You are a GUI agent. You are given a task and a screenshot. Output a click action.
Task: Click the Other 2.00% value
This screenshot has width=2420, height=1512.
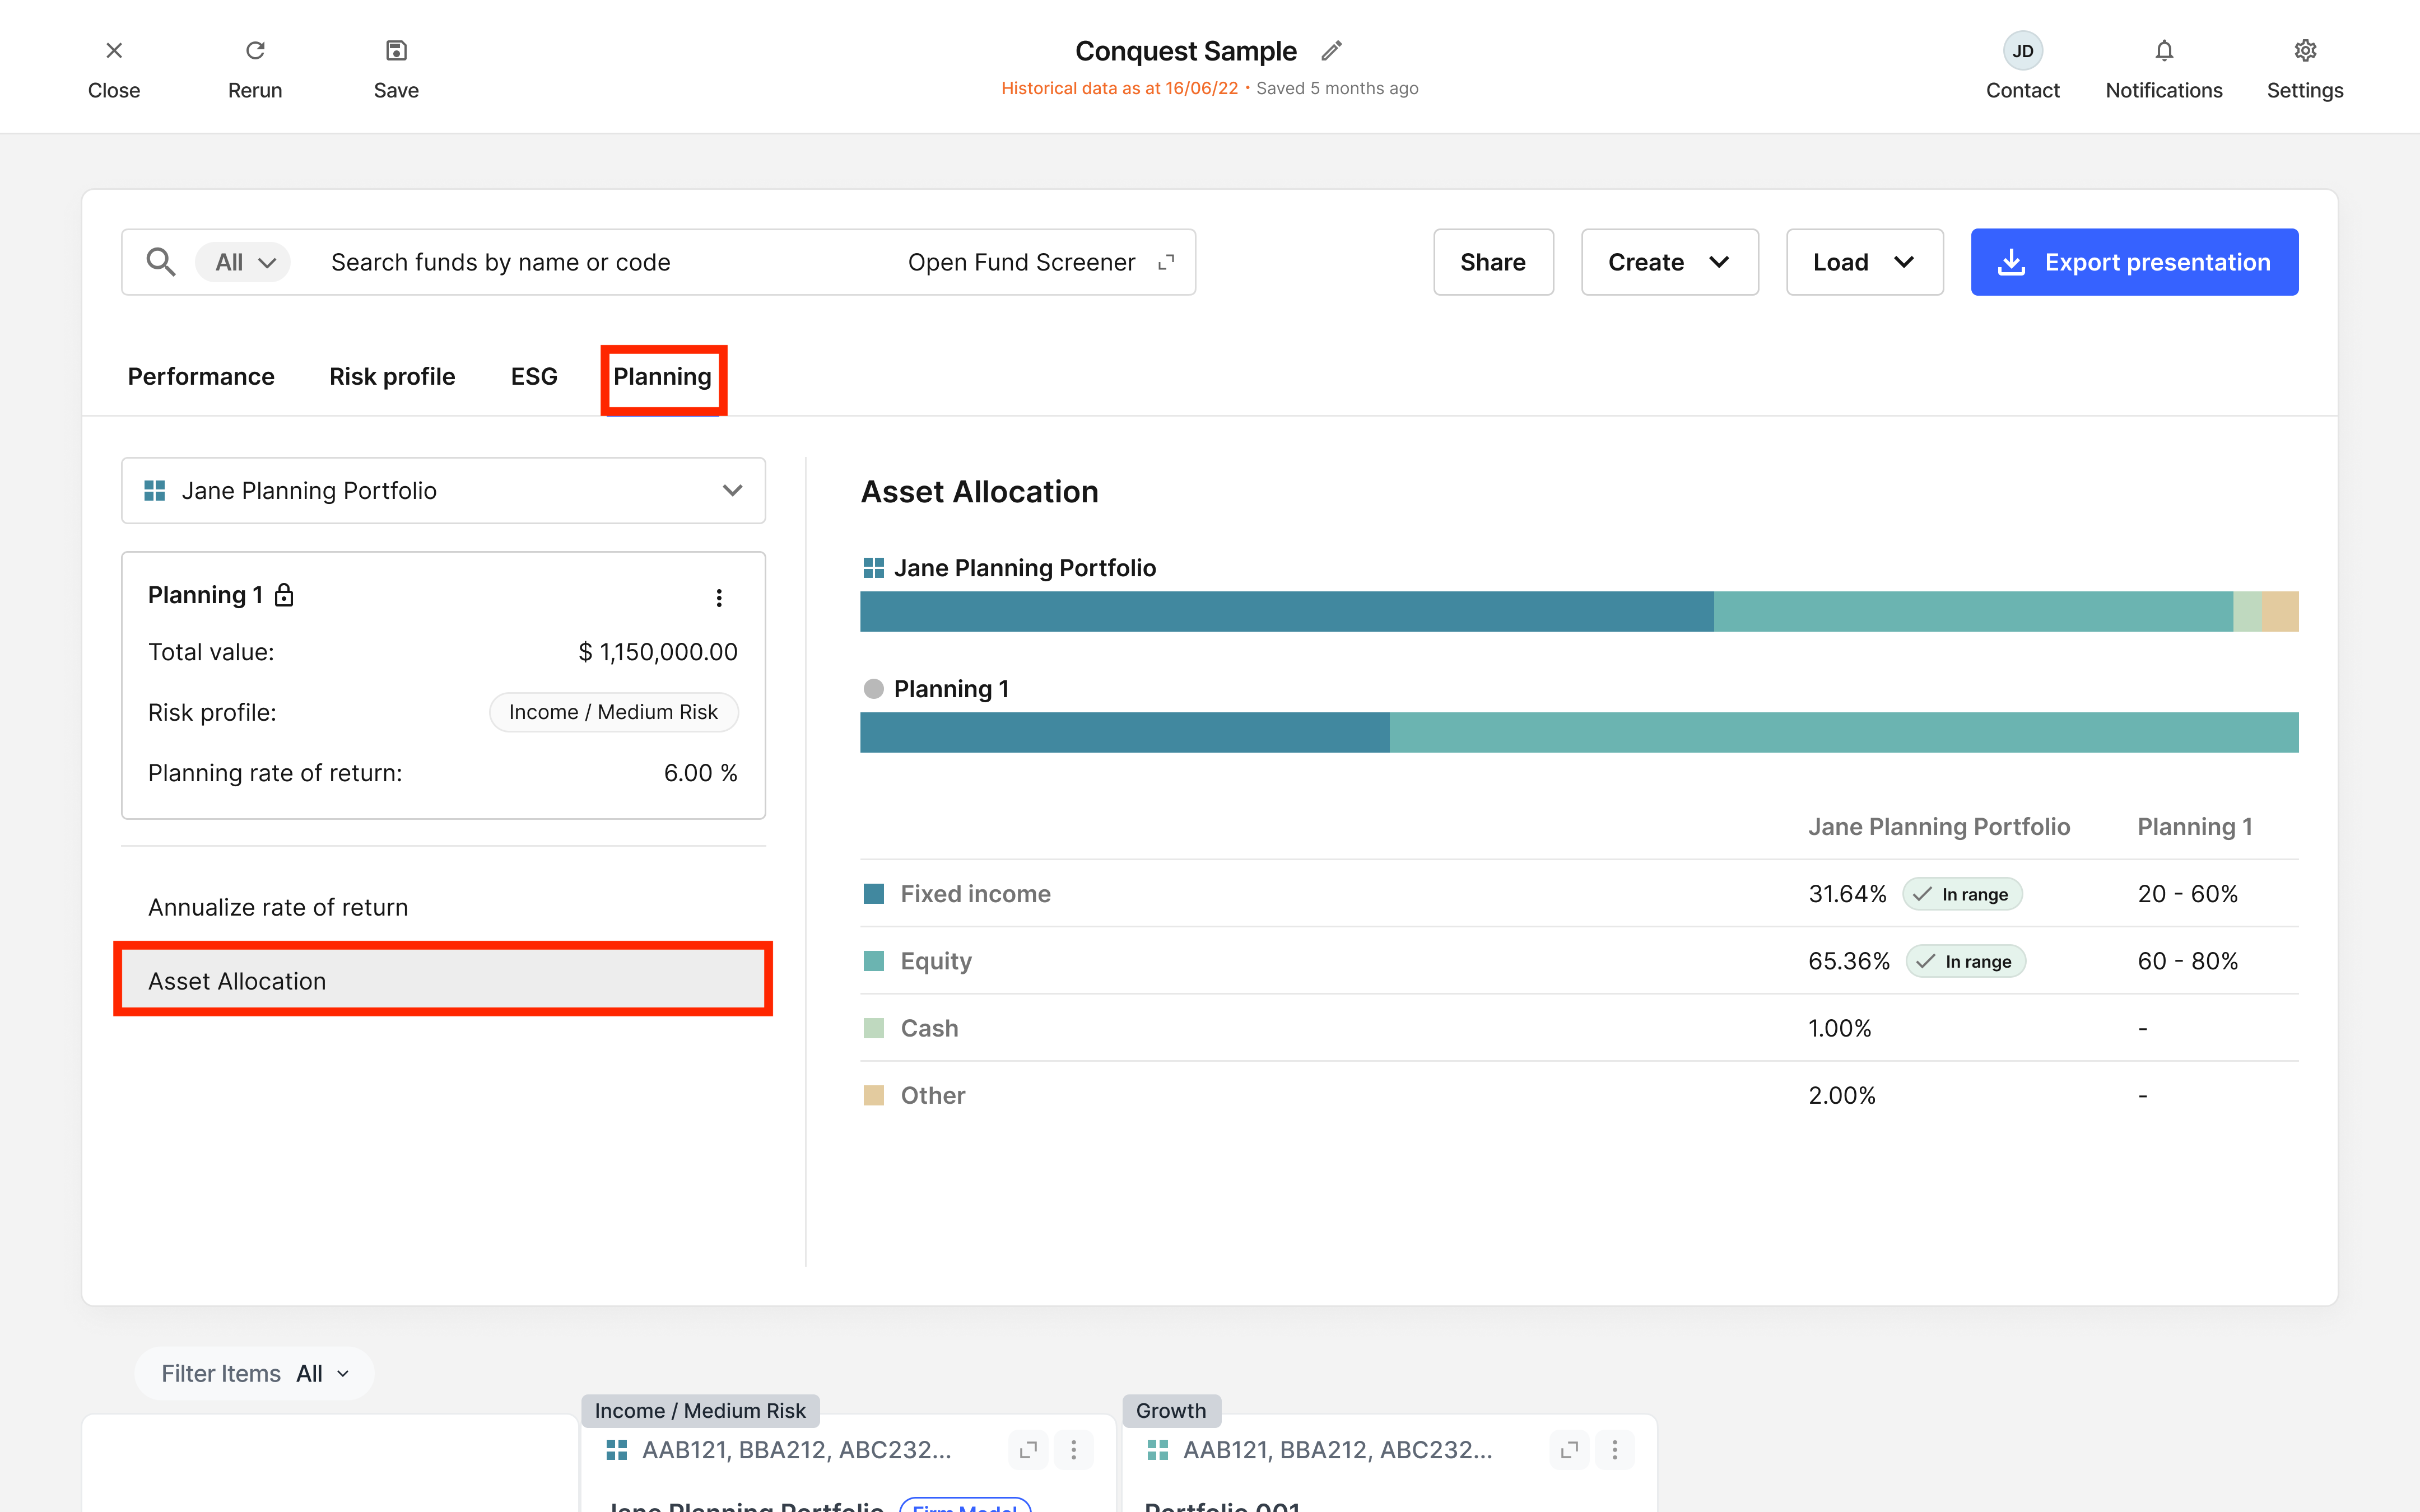(x=1842, y=1095)
